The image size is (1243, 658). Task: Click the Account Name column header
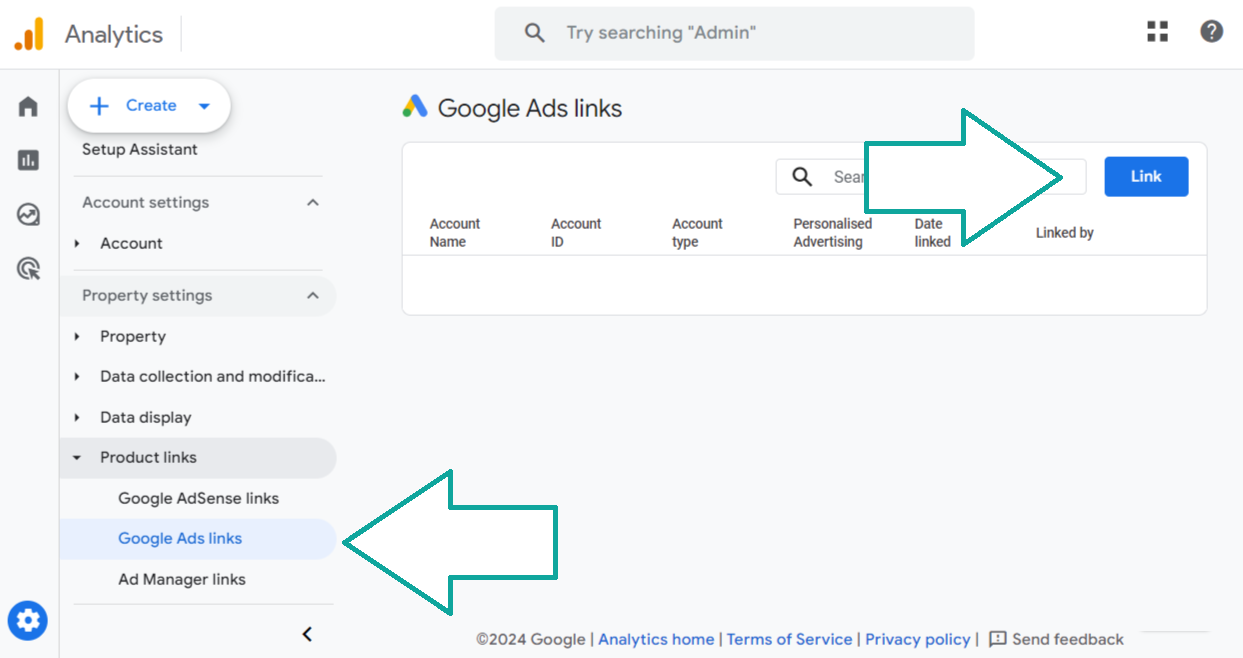tap(455, 233)
